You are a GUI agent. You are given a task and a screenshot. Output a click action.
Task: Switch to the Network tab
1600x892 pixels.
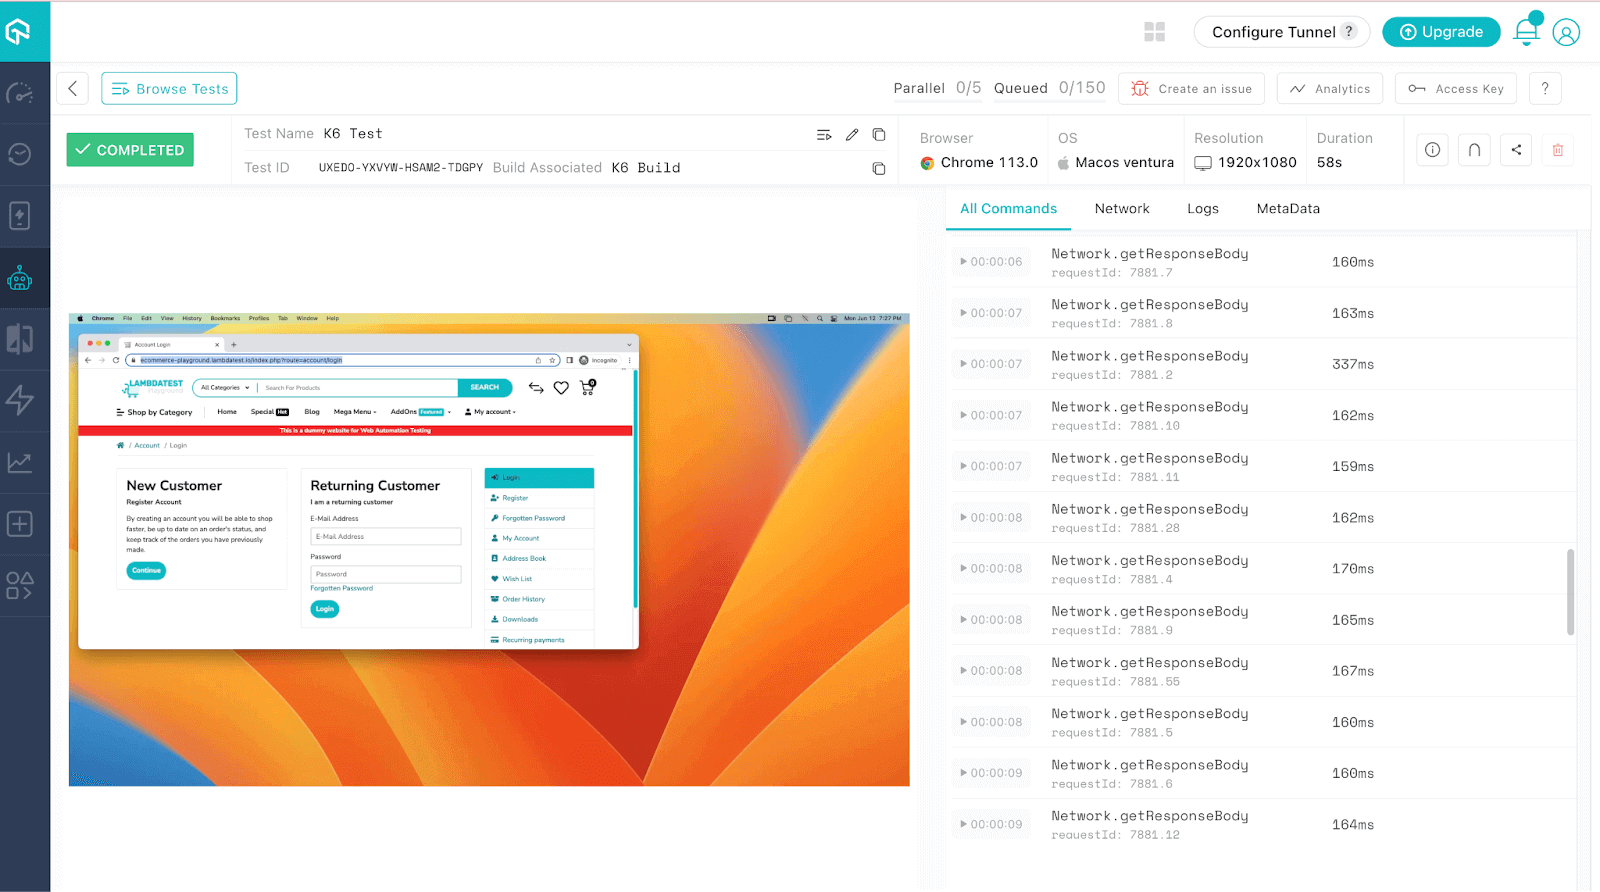[1122, 208]
